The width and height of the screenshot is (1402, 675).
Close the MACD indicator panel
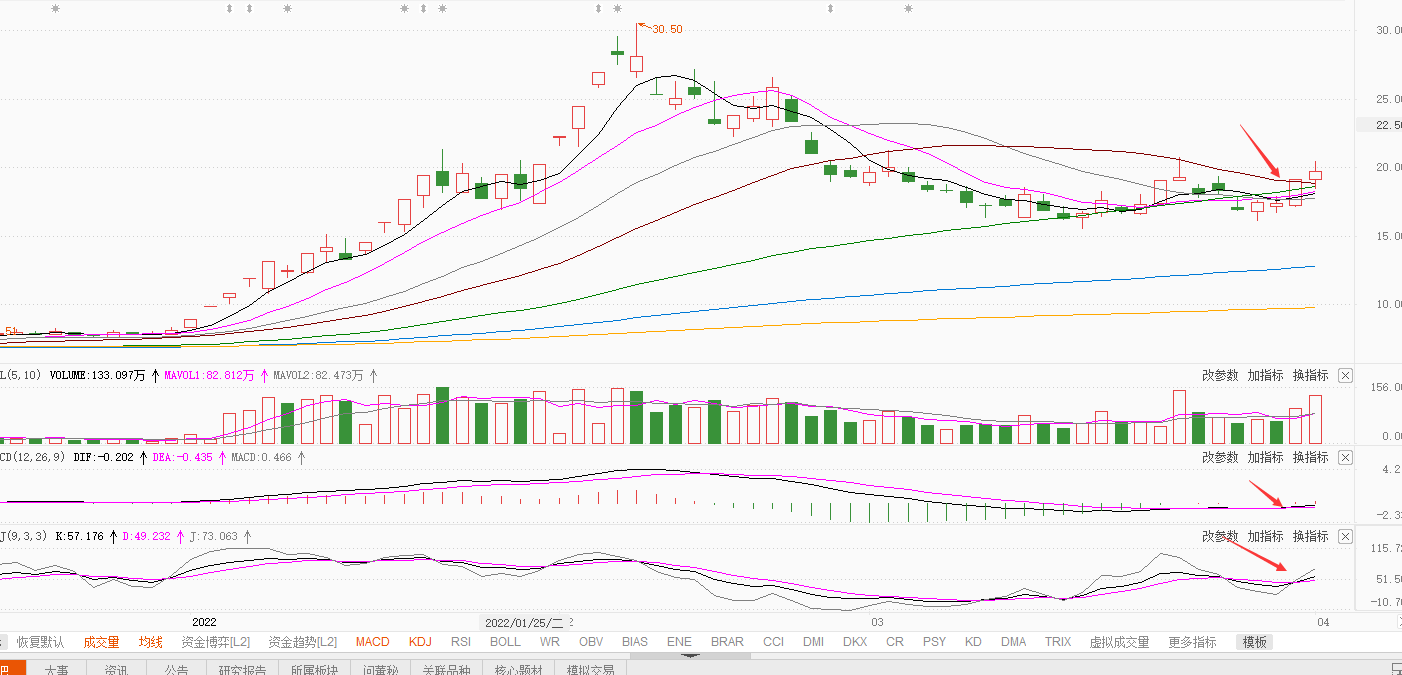1345,457
